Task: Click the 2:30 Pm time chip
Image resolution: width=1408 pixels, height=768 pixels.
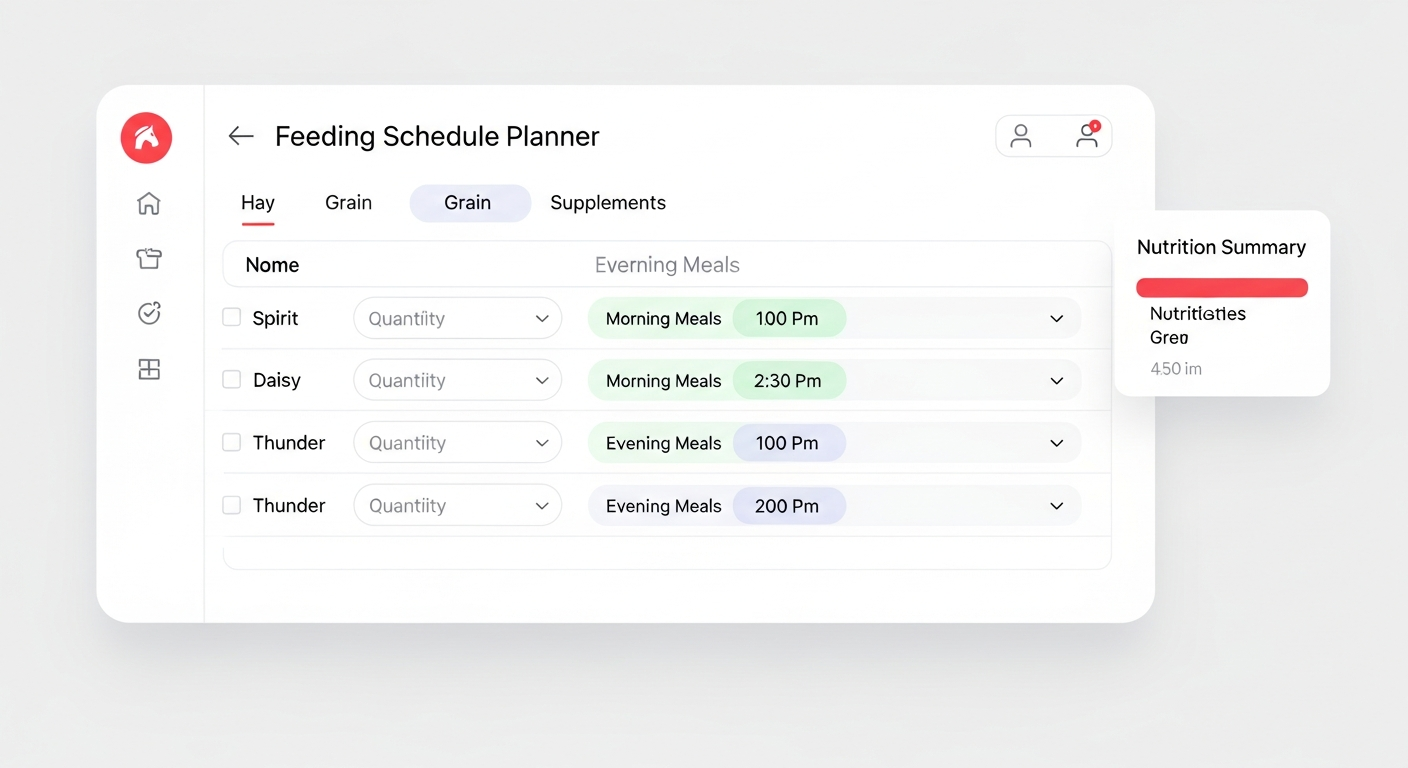Action: (x=789, y=380)
